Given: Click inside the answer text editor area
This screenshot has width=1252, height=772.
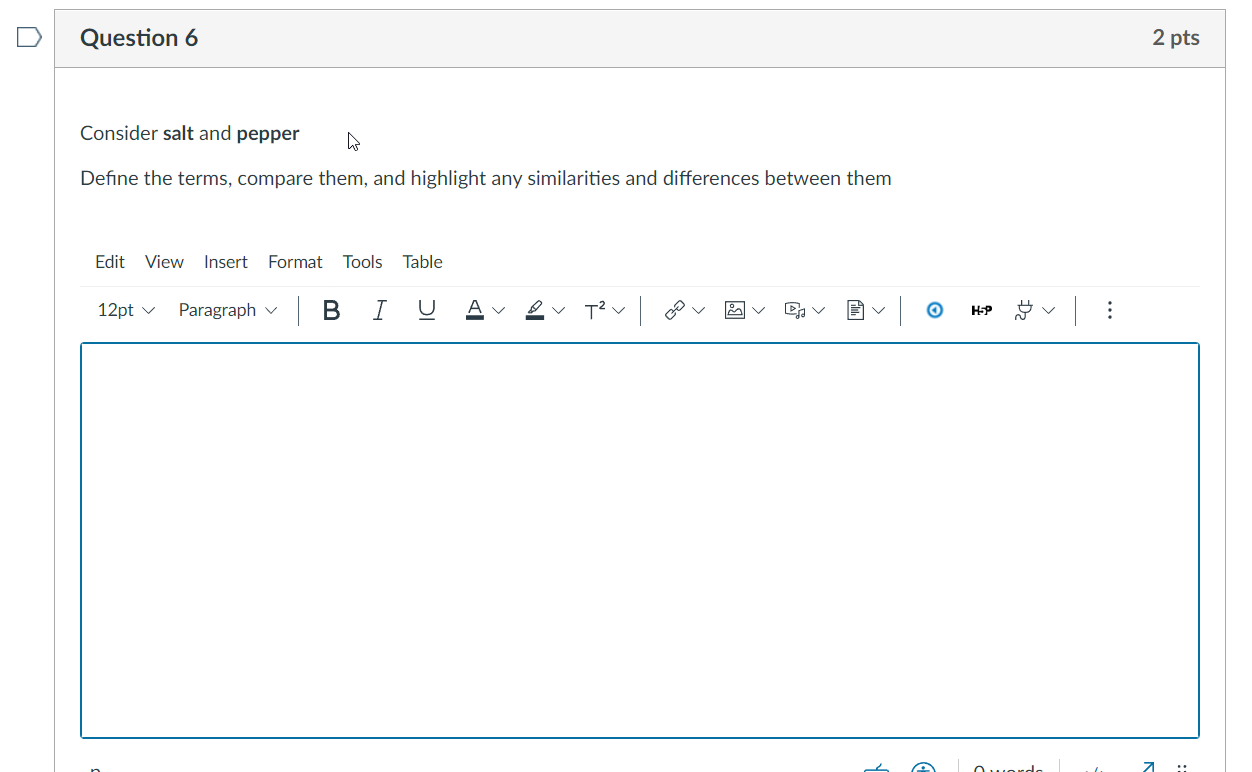Looking at the screenshot, I should click(640, 540).
